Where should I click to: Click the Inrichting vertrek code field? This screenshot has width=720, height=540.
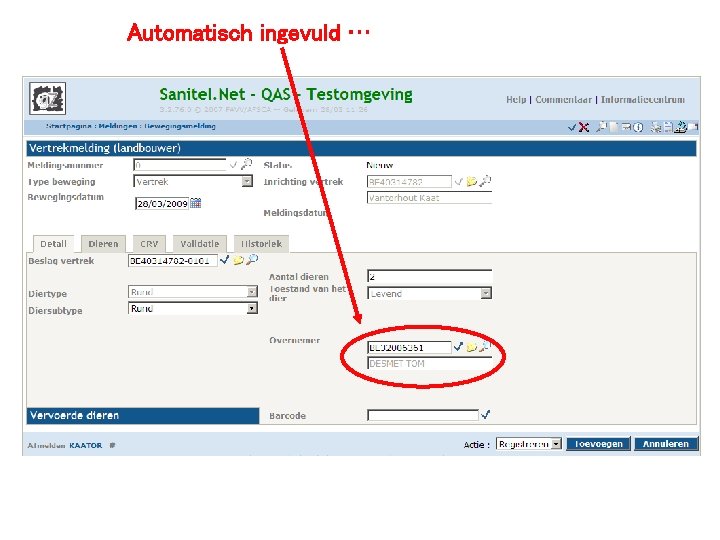(409, 182)
